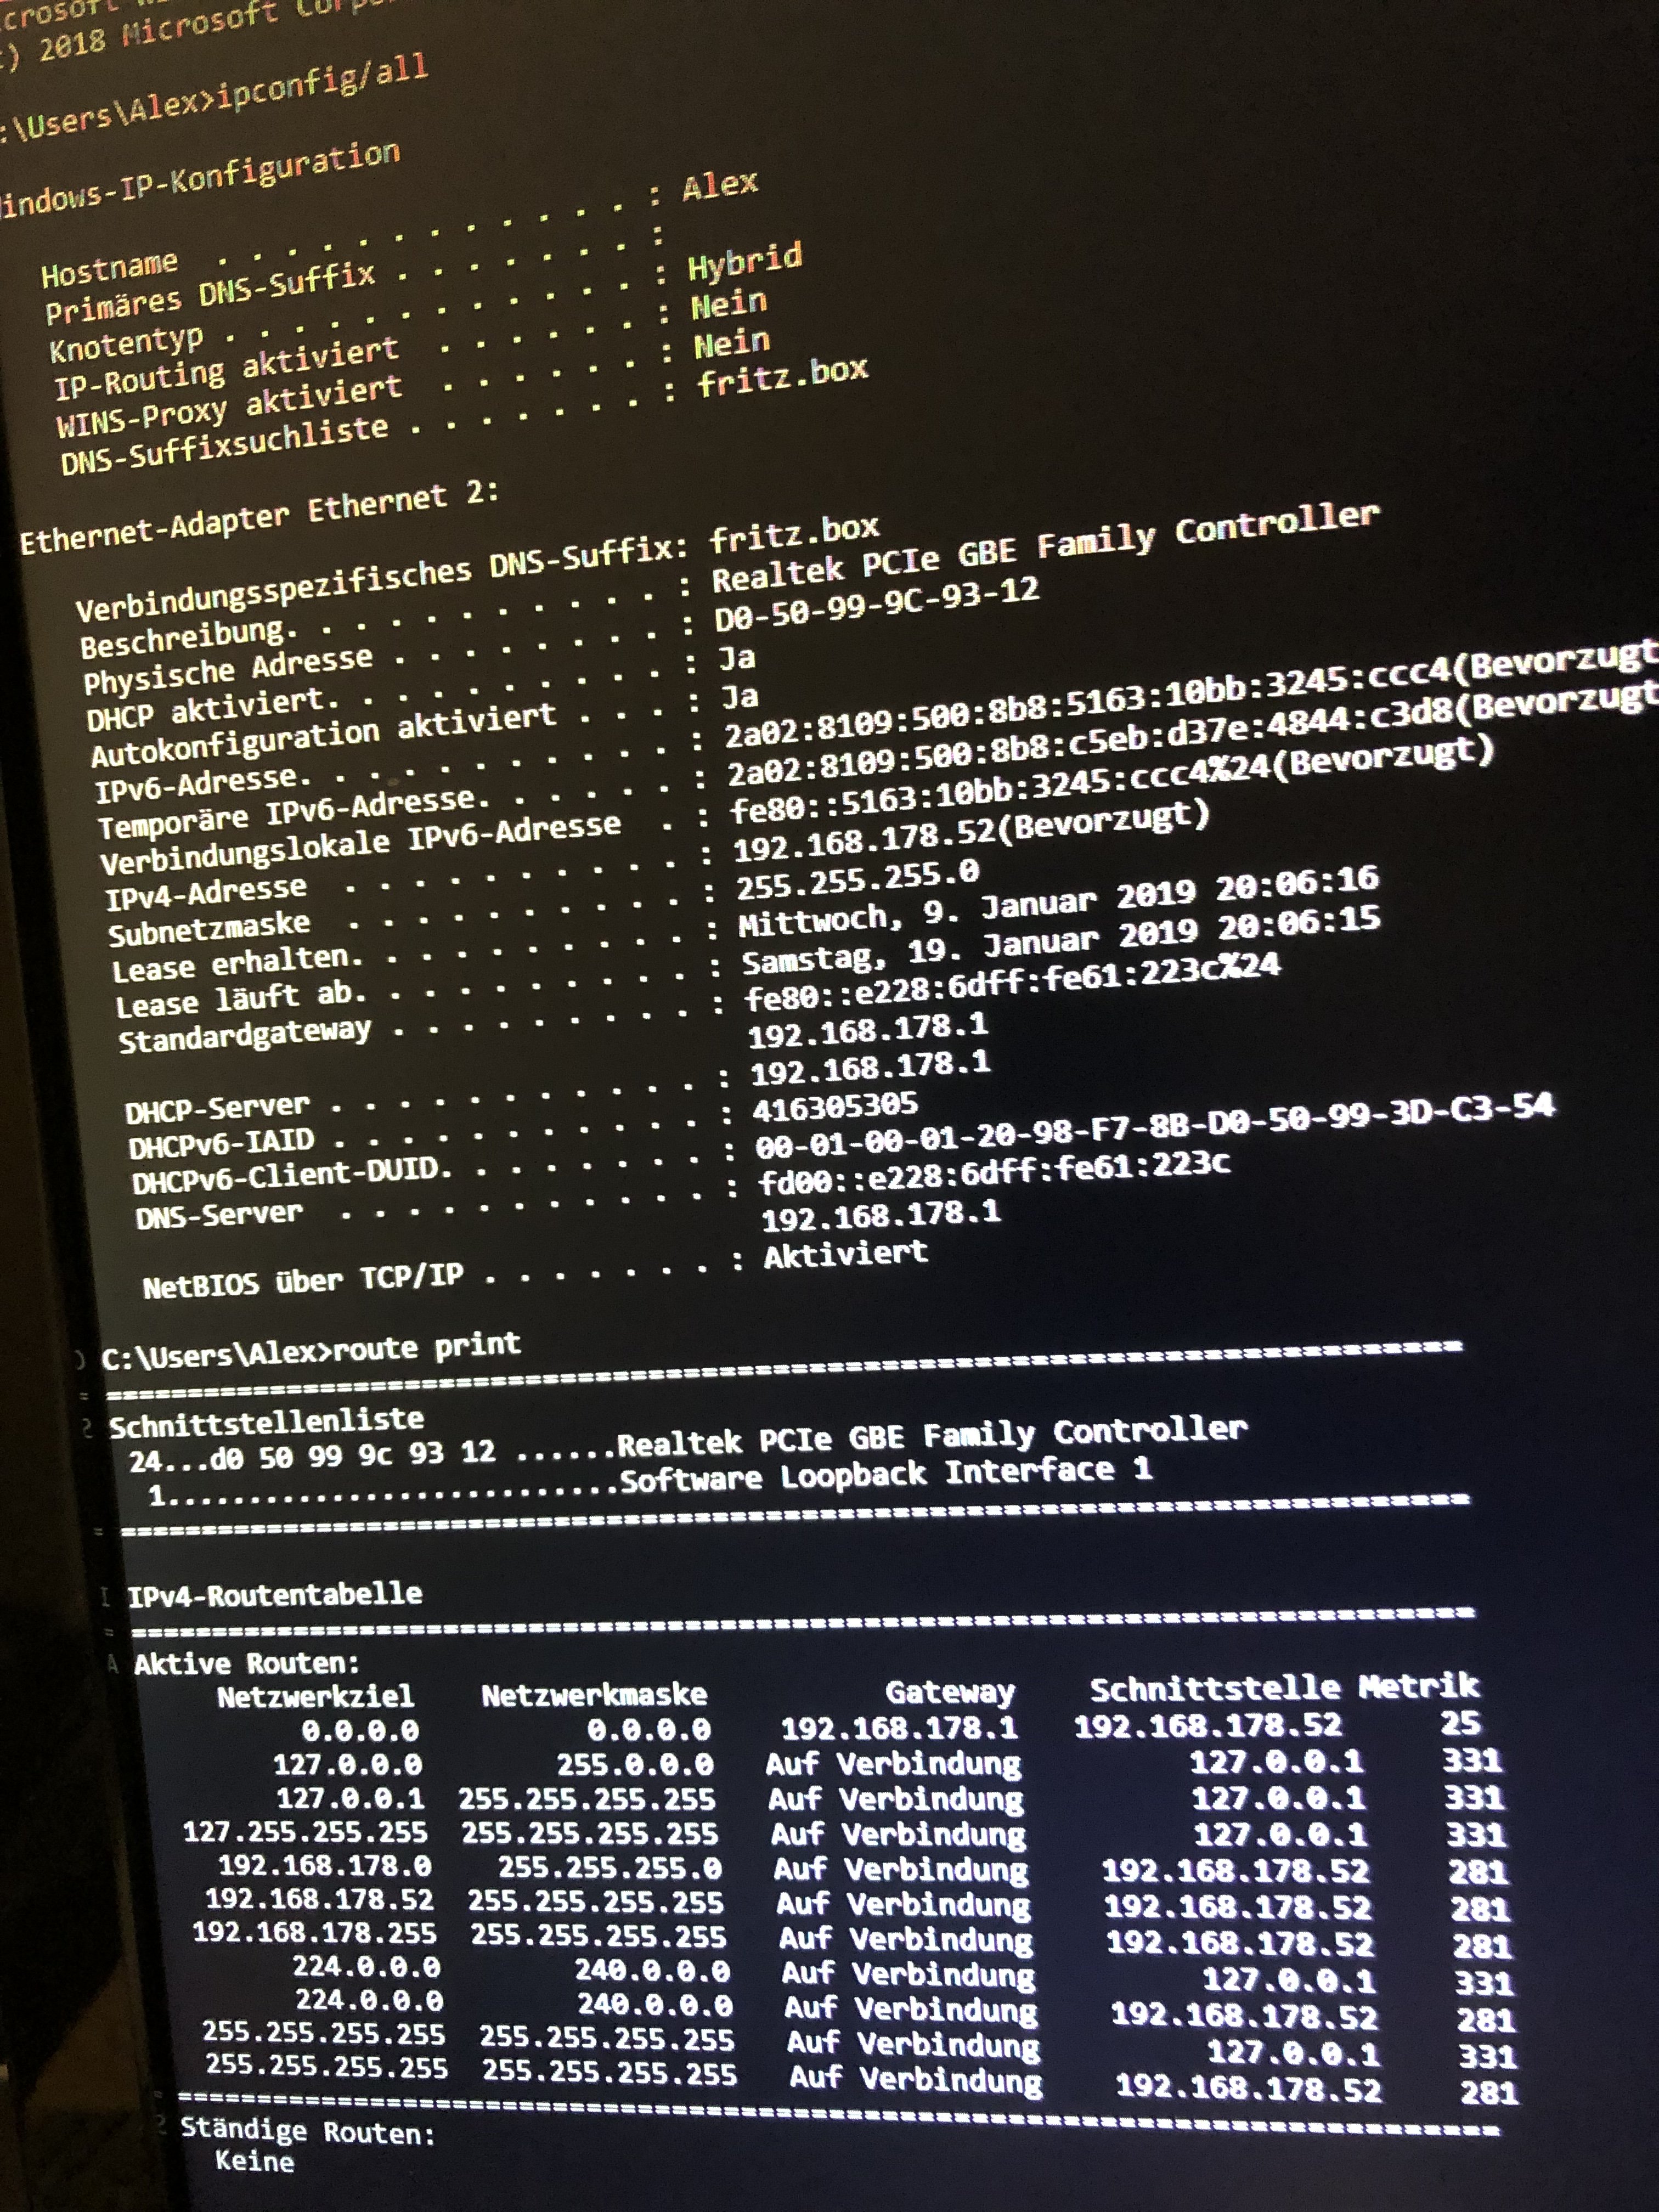This screenshot has width=1659, height=2212.
Task: Click the IPv4 address 192.168.178.52(Bevorzugt)
Action: pos(971,833)
